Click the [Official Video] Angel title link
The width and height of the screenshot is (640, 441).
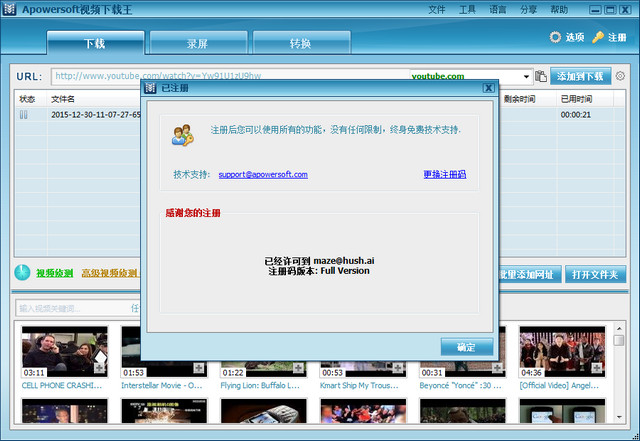click(559, 385)
